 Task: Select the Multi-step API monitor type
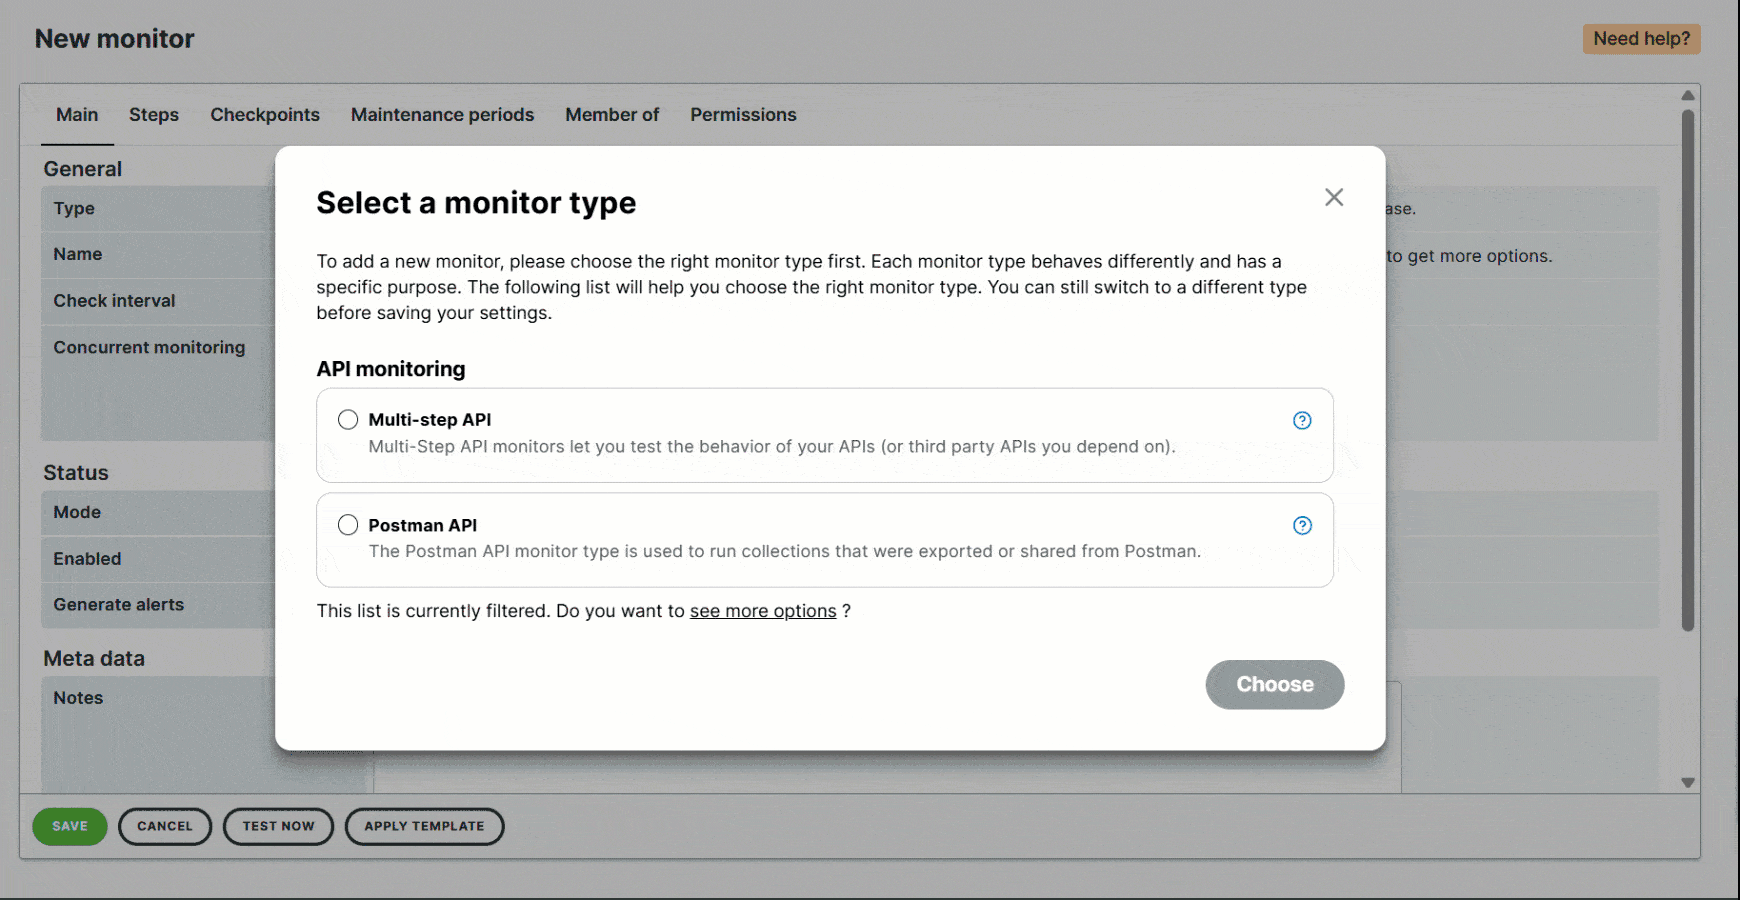[347, 419]
